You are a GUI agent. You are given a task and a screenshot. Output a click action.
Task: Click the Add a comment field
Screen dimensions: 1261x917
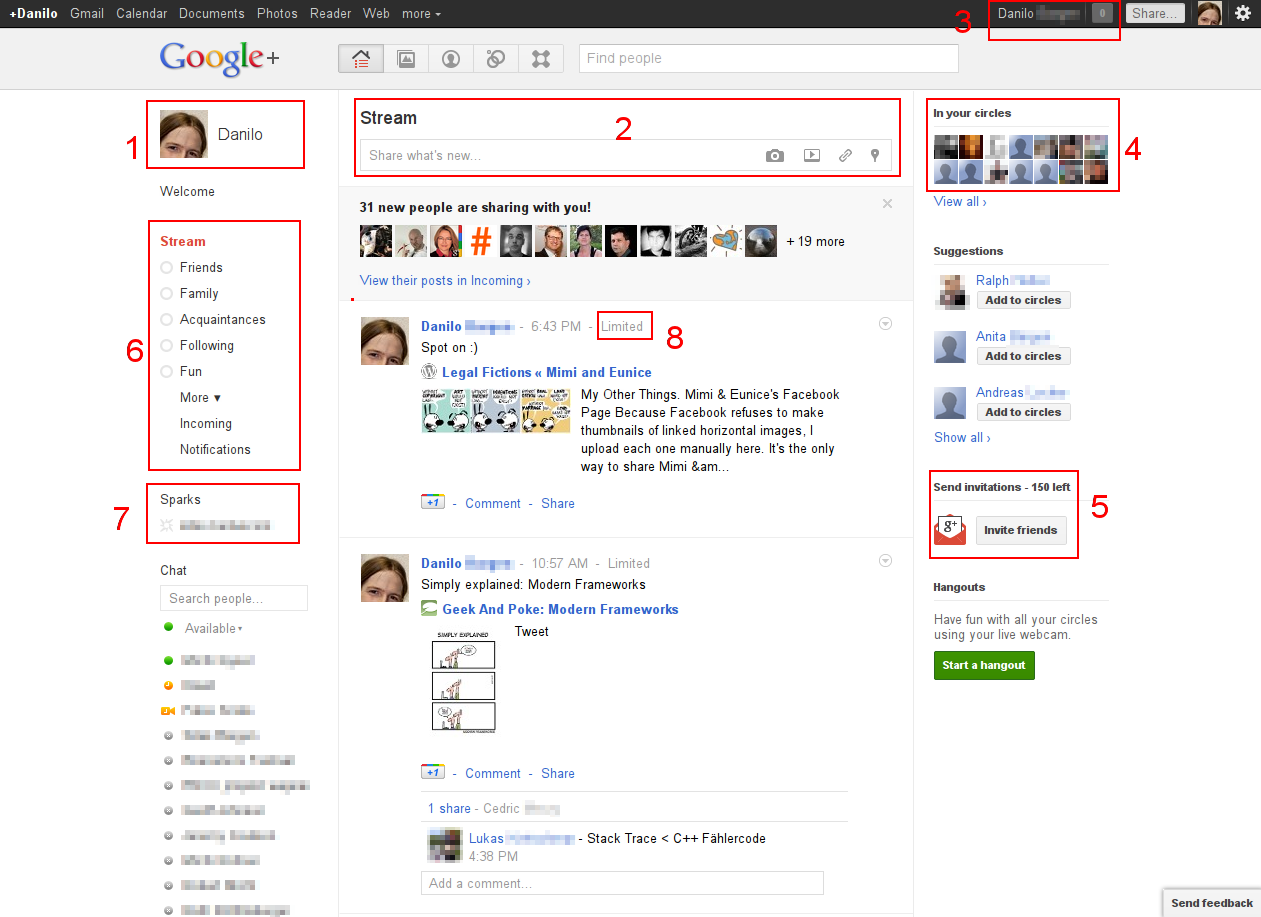pos(622,883)
